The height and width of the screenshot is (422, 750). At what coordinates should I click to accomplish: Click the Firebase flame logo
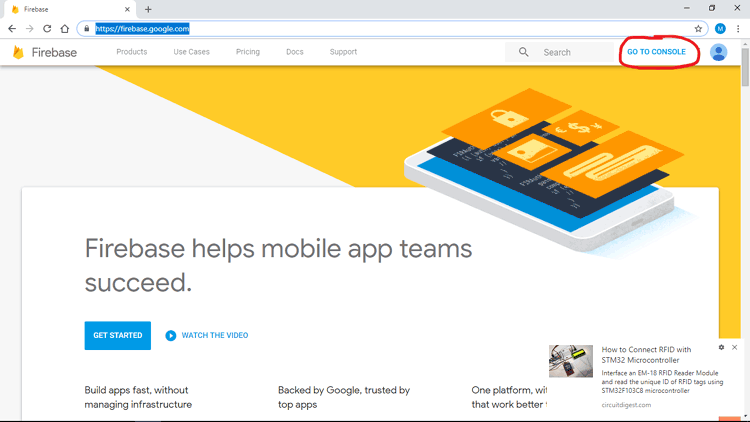(18, 52)
